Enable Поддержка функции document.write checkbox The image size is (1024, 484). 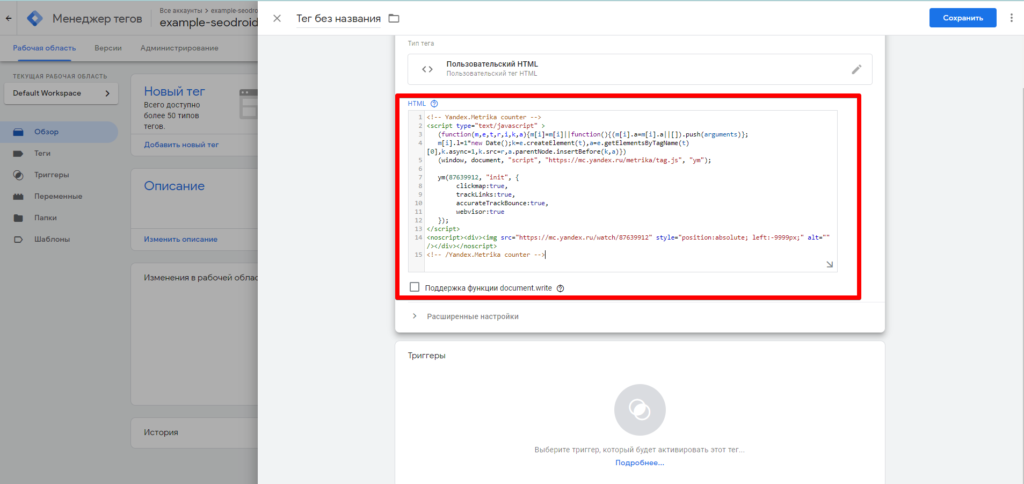pyautogui.click(x=414, y=287)
